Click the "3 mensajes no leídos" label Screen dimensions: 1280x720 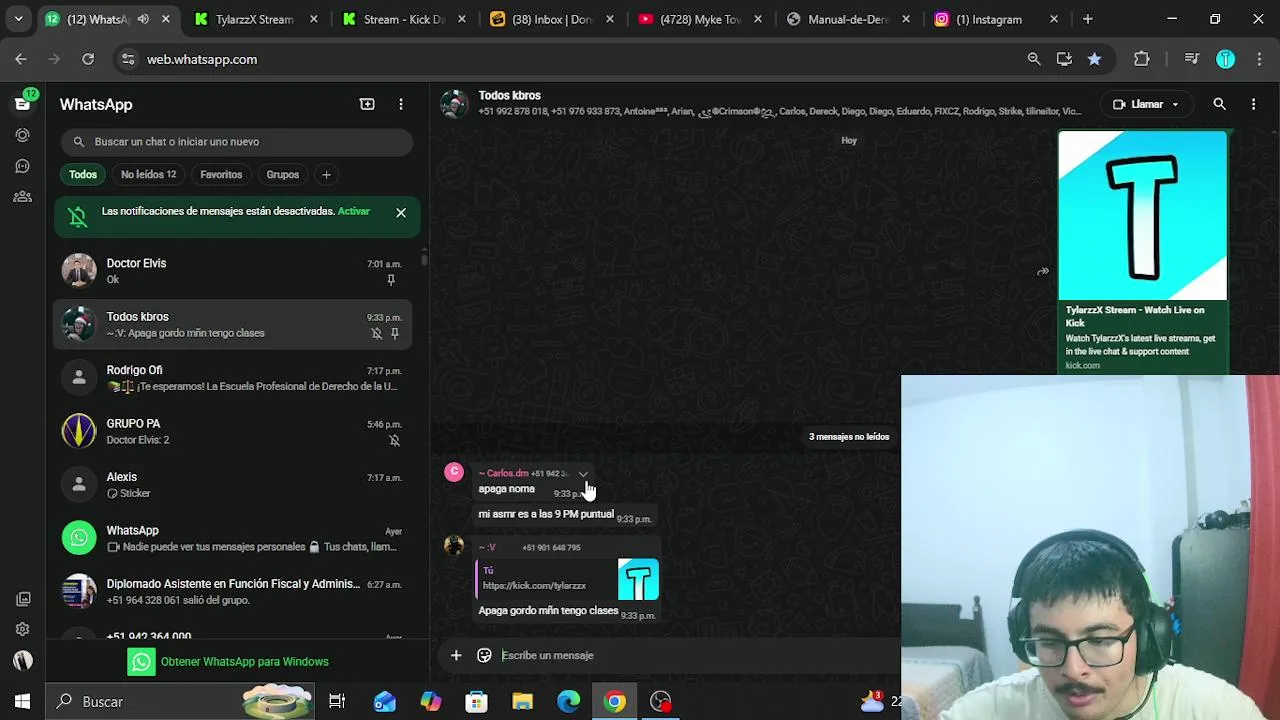(x=849, y=437)
